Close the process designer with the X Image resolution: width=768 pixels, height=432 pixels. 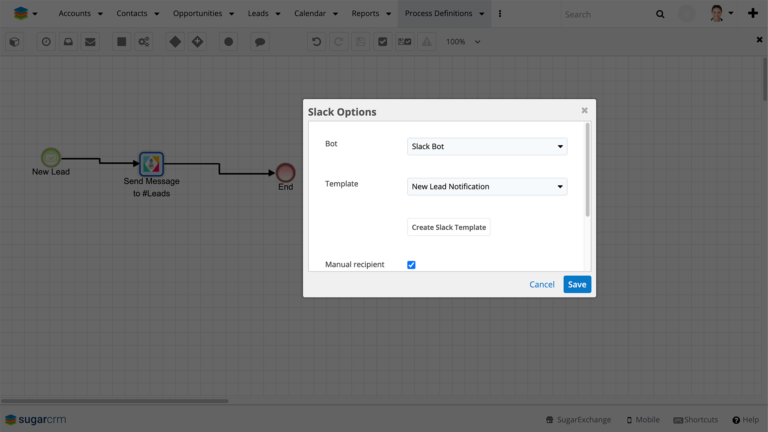(759, 40)
